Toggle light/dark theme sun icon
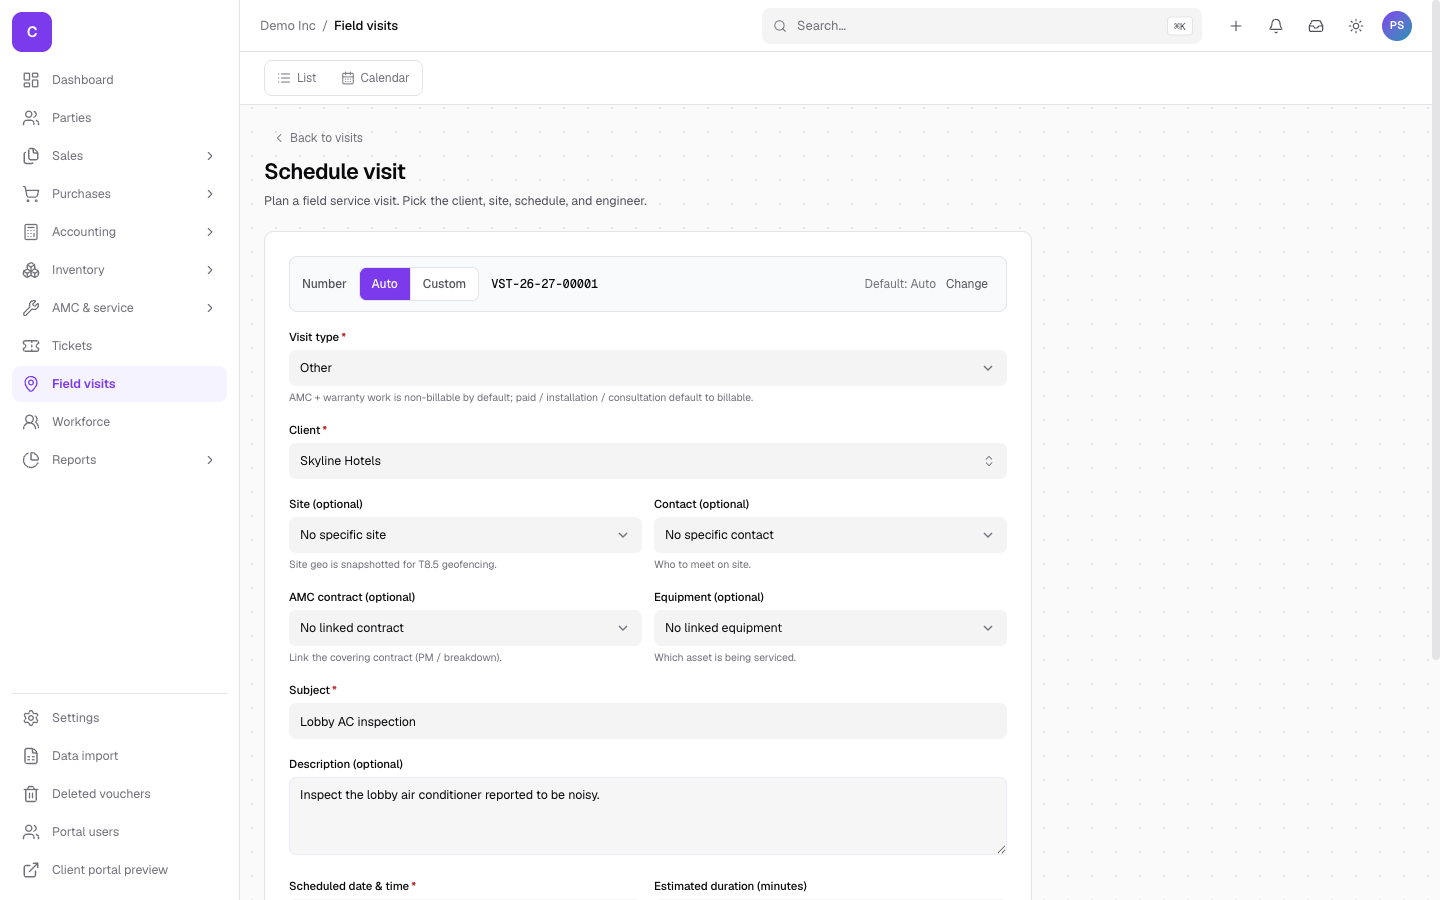The image size is (1440, 900). coord(1356,26)
